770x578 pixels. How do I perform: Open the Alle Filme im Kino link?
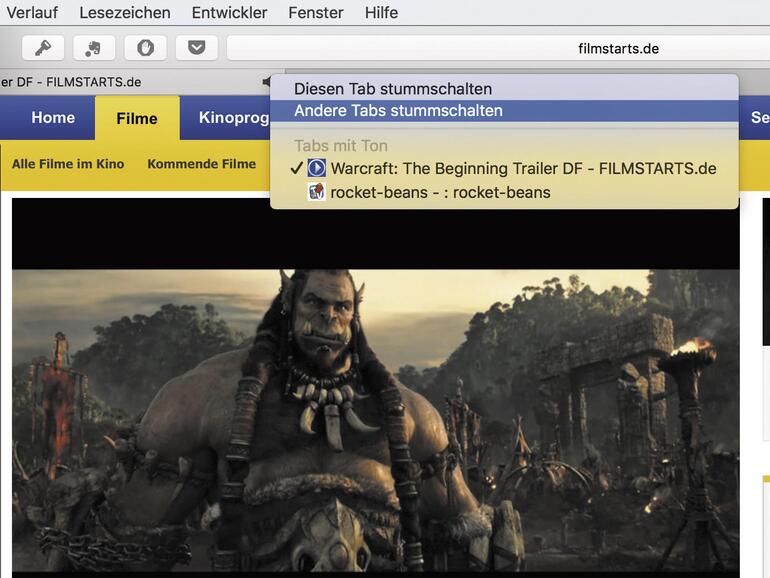[68, 164]
